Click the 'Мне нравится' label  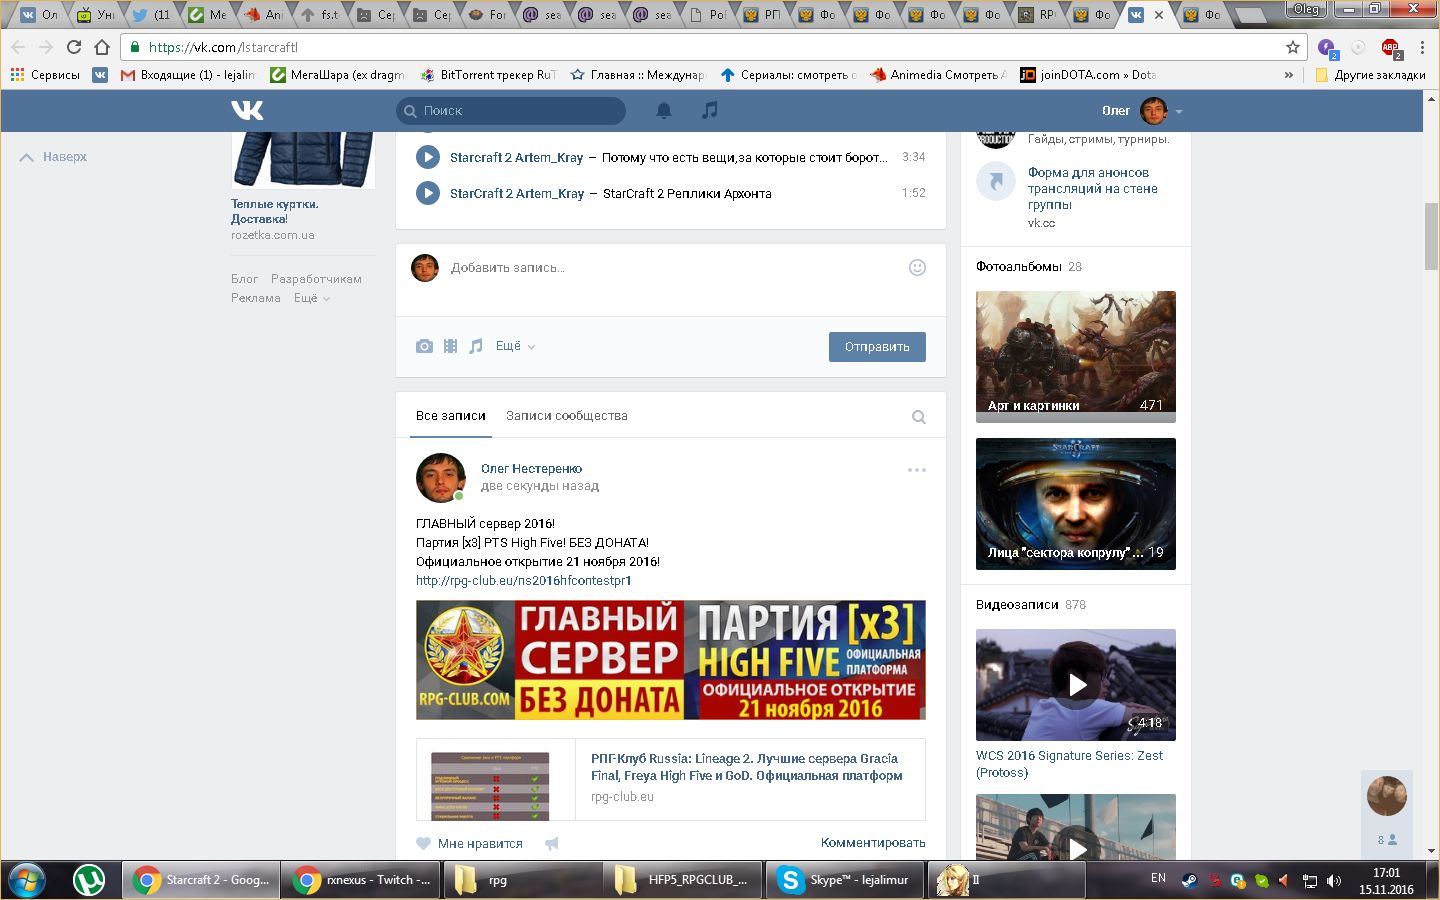(480, 844)
